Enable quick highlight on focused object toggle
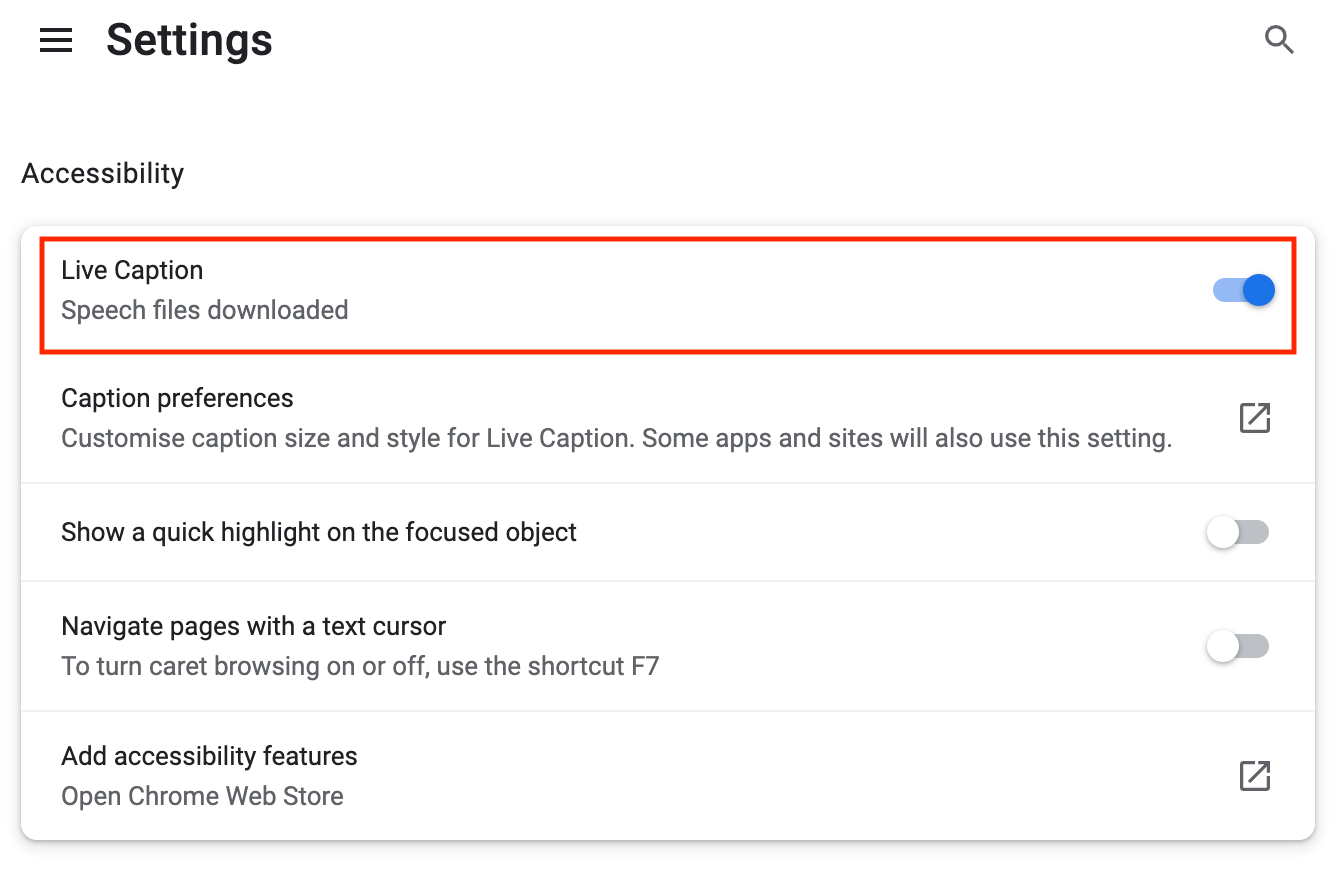This screenshot has width=1334, height=874. tap(1238, 533)
